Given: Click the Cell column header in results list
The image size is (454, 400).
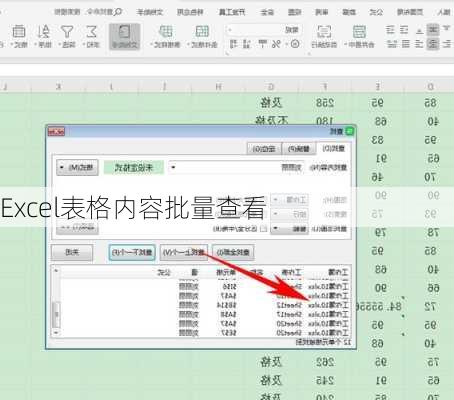Looking at the screenshot, I should (x=226, y=272).
